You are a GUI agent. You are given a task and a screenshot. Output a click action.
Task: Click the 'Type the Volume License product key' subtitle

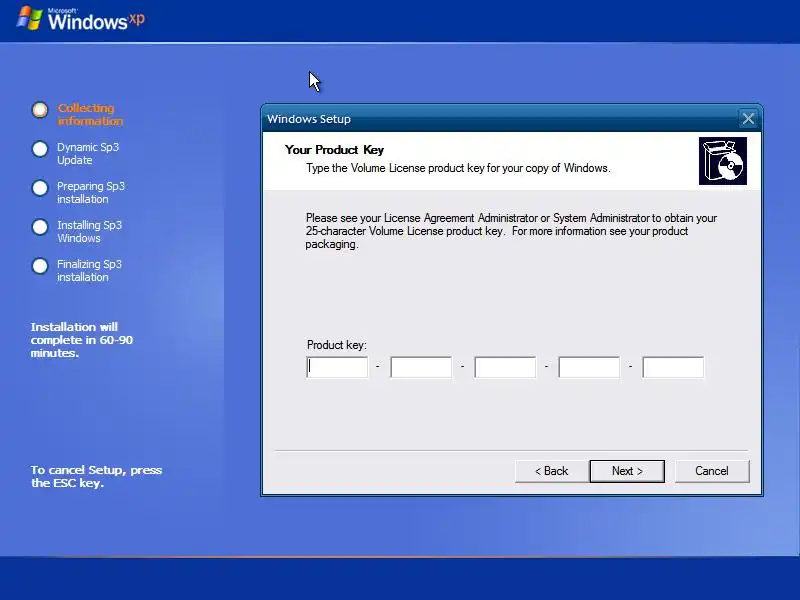[x=458, y=168]
